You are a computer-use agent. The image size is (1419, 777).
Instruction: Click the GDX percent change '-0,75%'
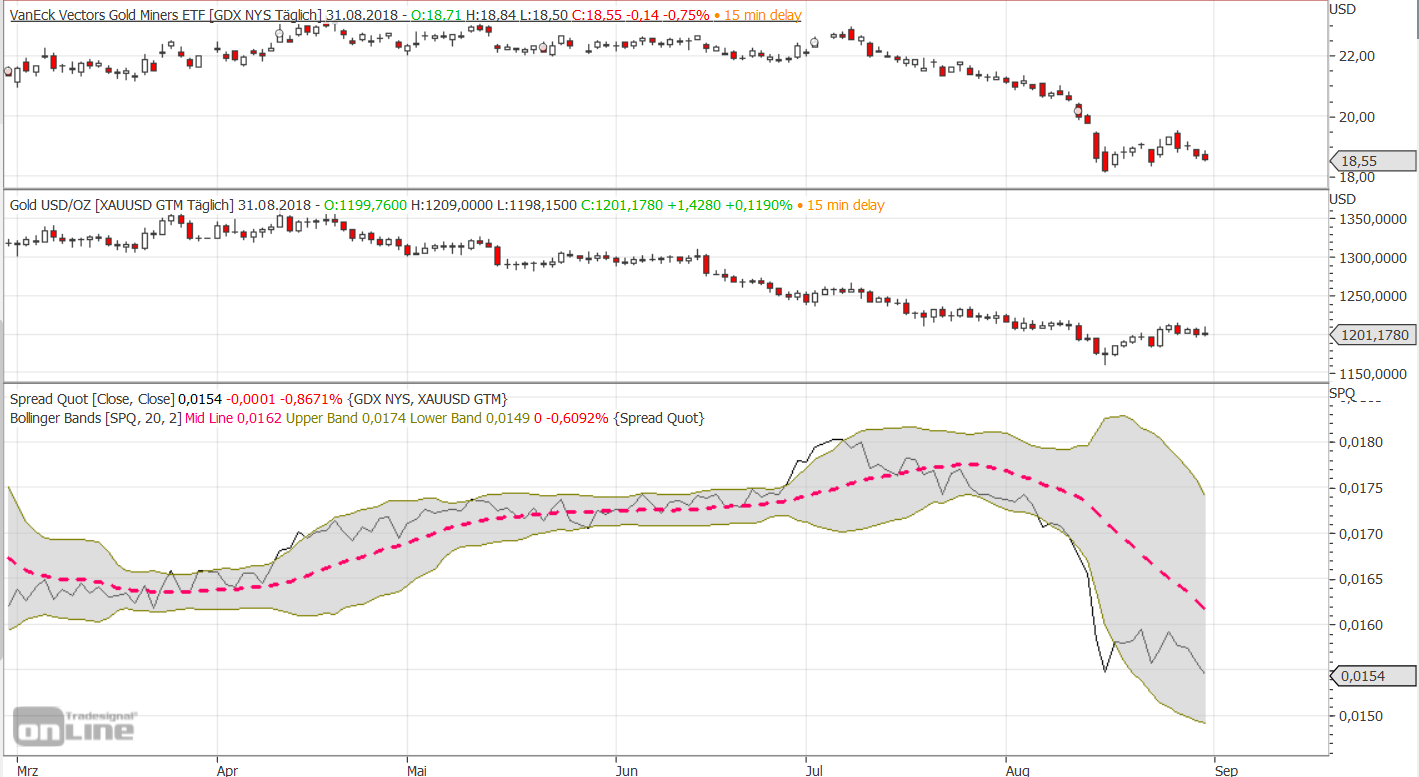coord(685,15)
